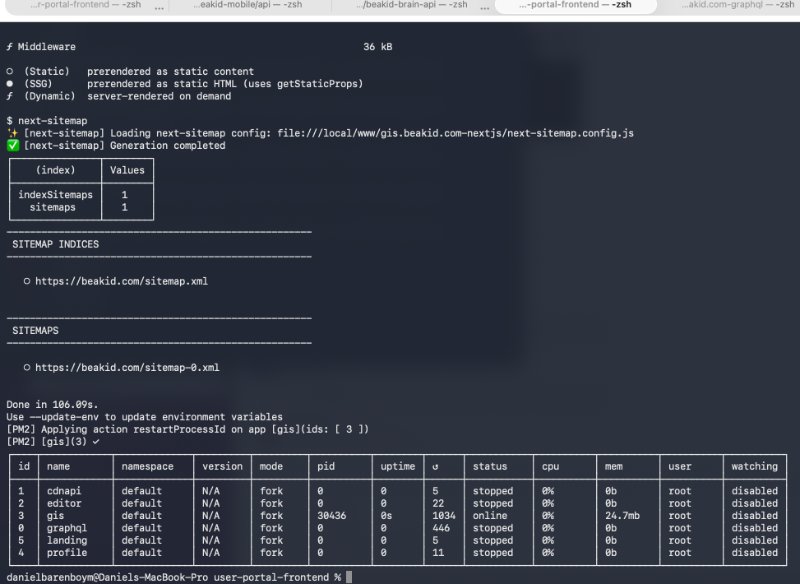
Task: Select the active portal-frontend zsh tab
Action: click(x=576, y=5)
